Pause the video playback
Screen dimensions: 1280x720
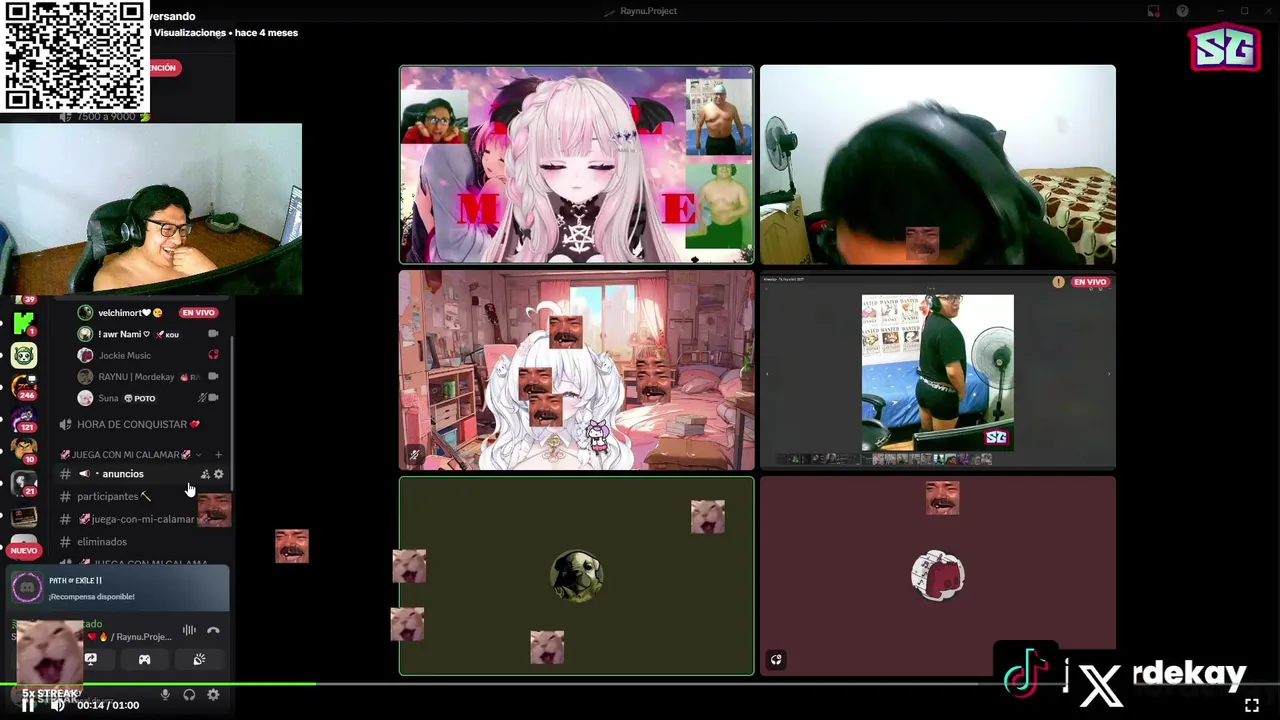(x=28, y=705)
